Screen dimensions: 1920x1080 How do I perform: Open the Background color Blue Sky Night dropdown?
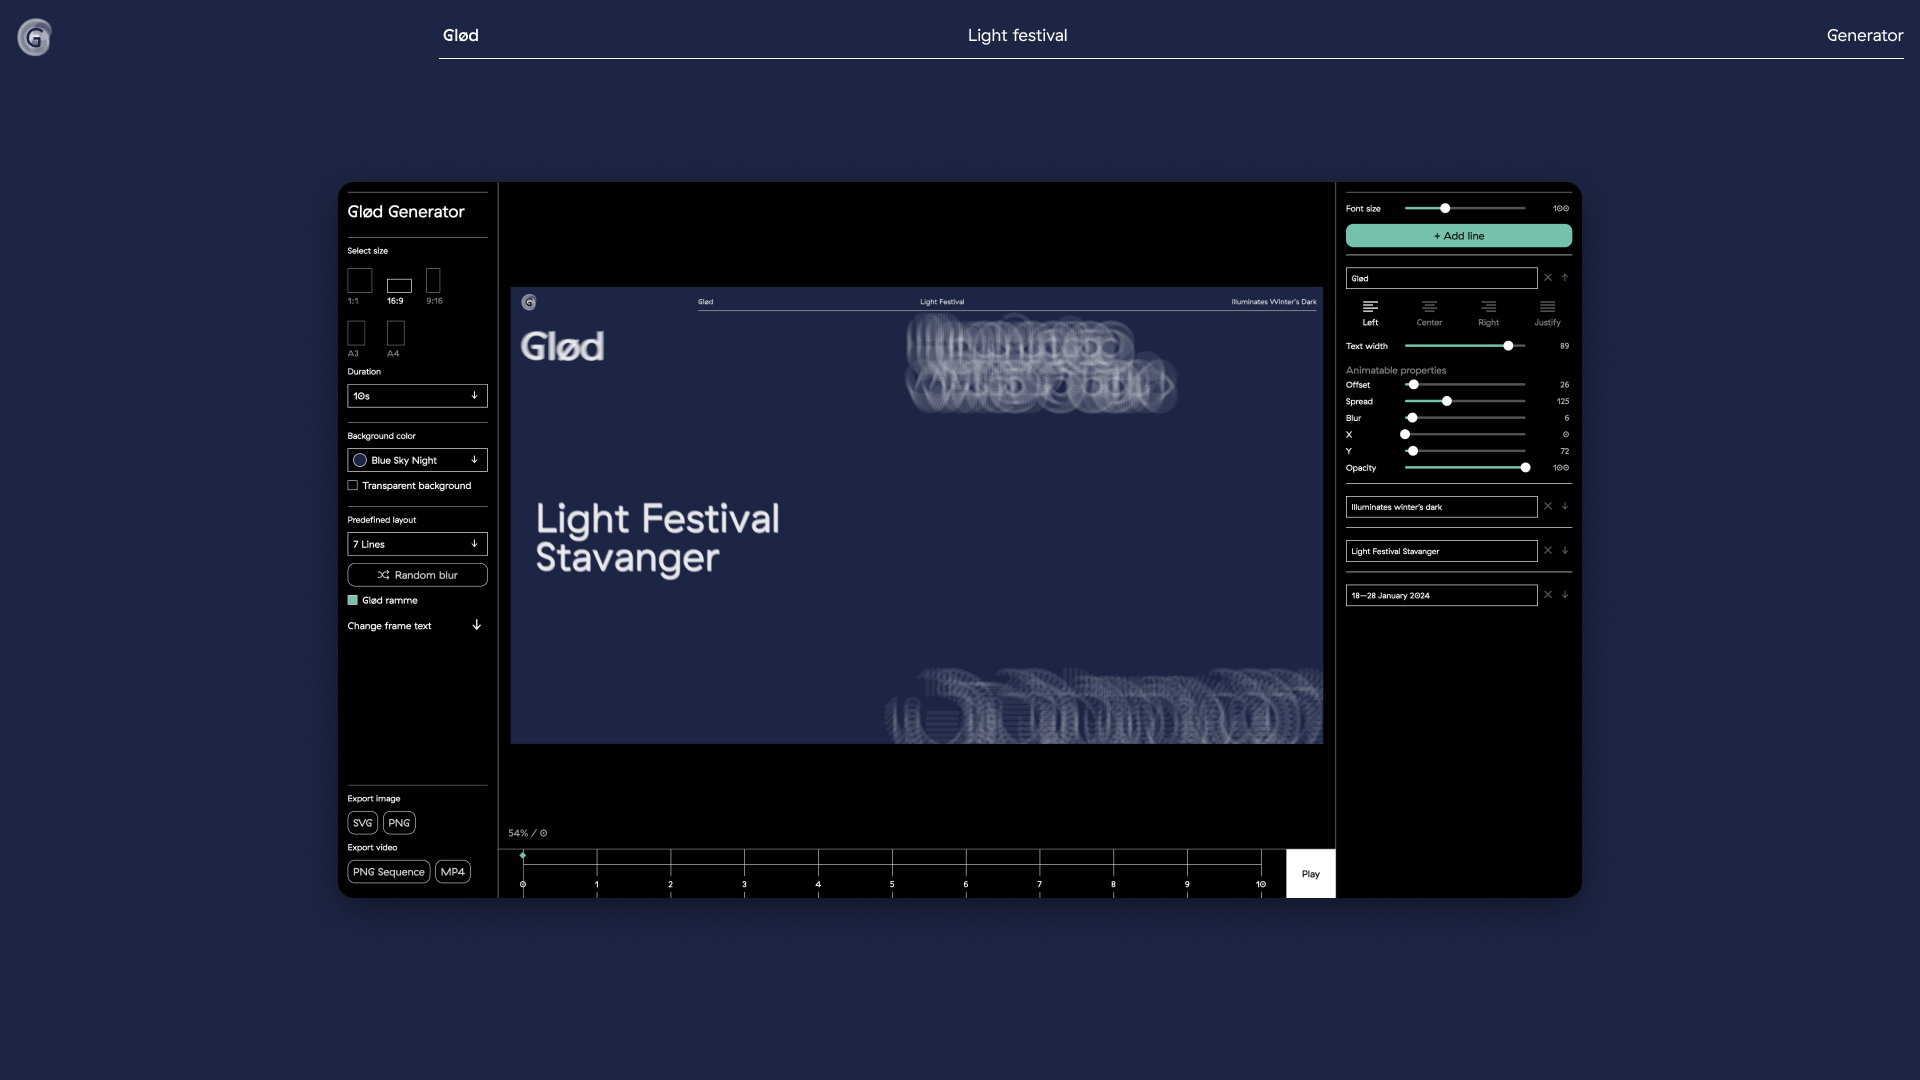tap(417, 460)
